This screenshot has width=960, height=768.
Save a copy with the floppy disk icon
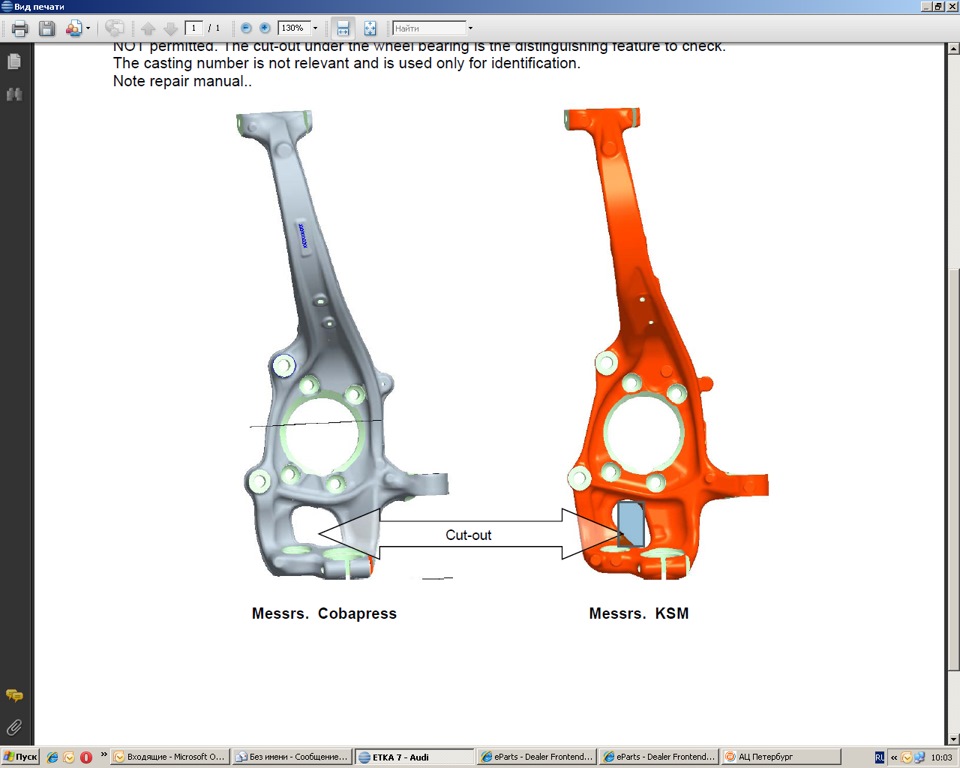[x=47, y=28]
